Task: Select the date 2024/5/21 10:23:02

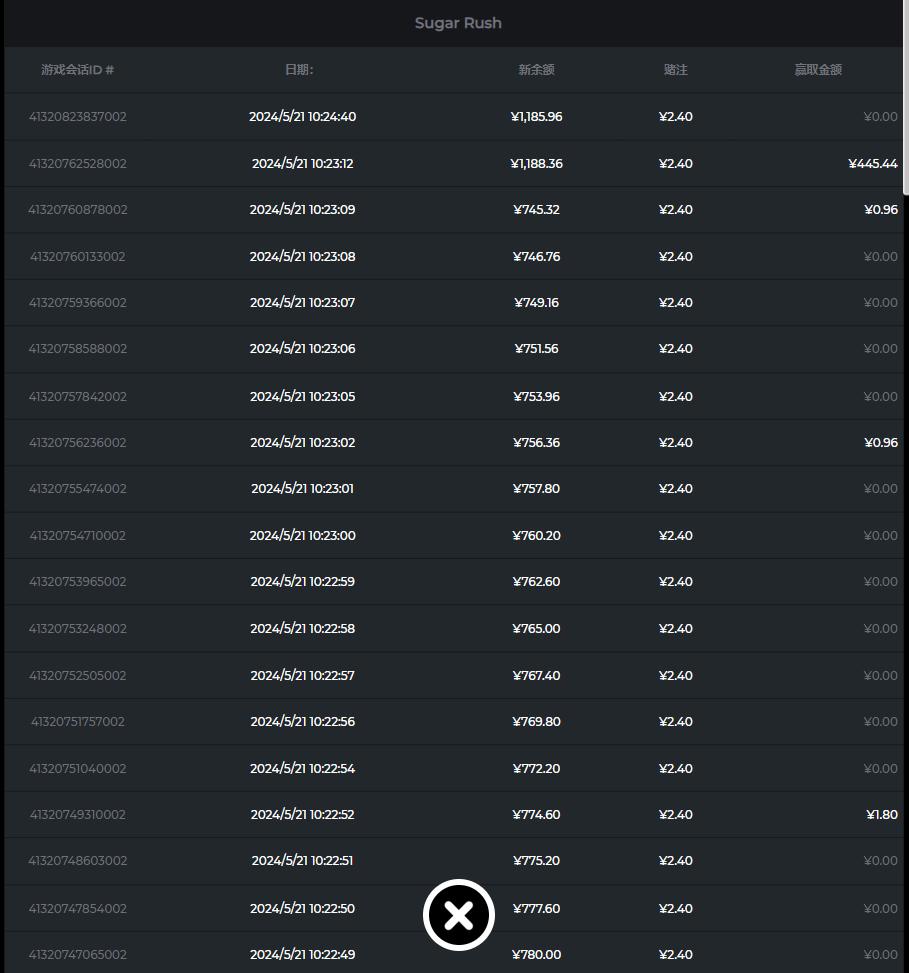Action: [x=303, y=442]
